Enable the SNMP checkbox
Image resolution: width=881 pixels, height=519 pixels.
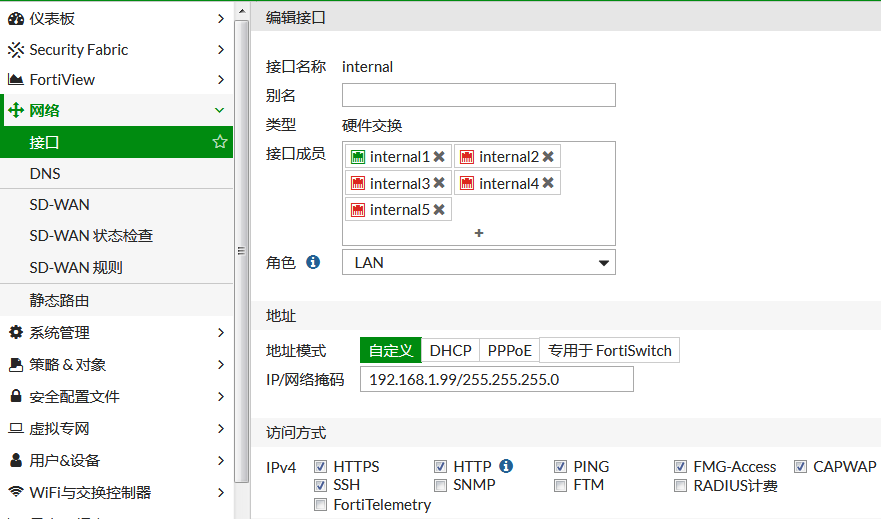[440, 485]
